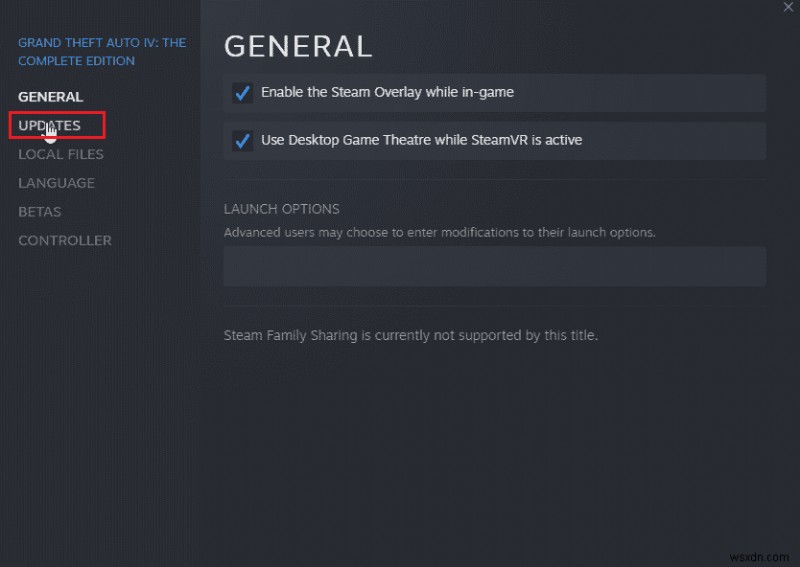Screen dimensions: 800x567
Task: Switch to the Local Files tab
Action: click(61, 154)
